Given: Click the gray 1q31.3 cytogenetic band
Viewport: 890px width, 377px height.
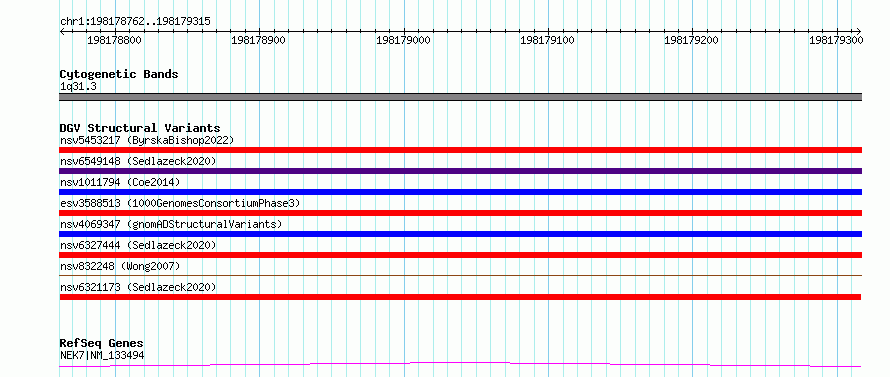Looking at the screenshot, I should (460, 97).
